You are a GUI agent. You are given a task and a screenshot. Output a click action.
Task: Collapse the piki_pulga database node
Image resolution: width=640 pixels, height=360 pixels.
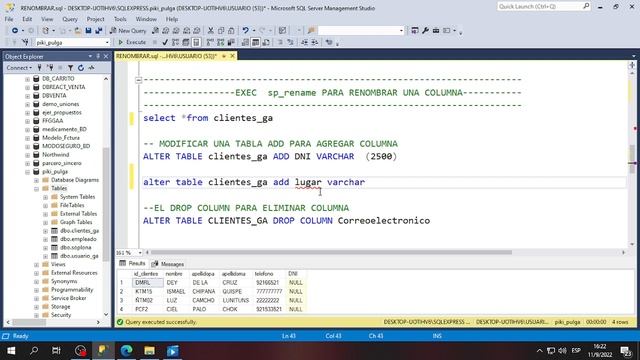[27, 172]
